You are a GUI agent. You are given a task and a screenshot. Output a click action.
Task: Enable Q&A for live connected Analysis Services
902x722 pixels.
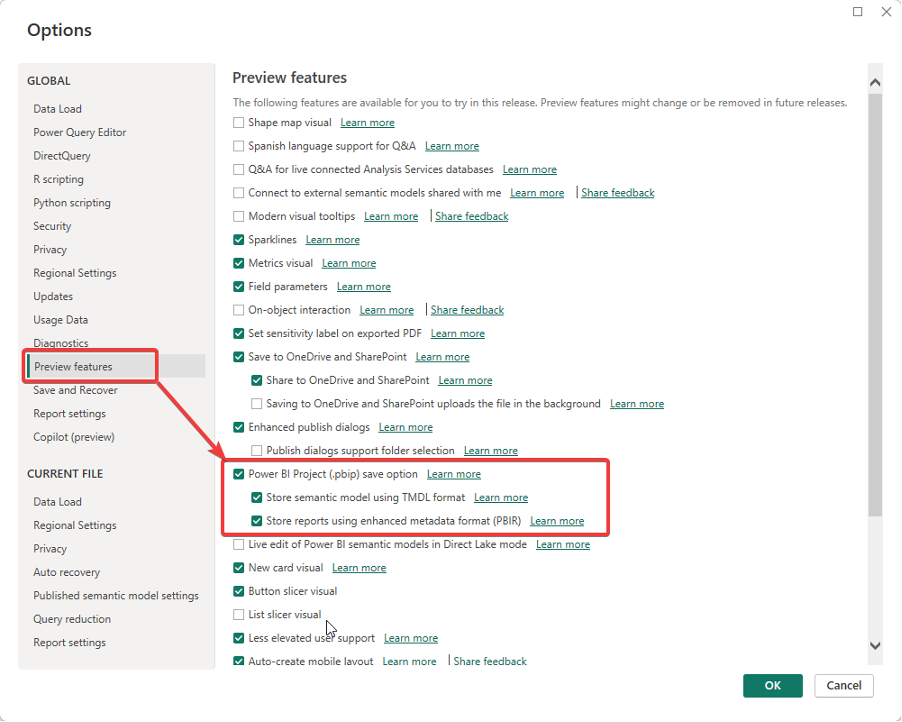(x=238, y=170)
